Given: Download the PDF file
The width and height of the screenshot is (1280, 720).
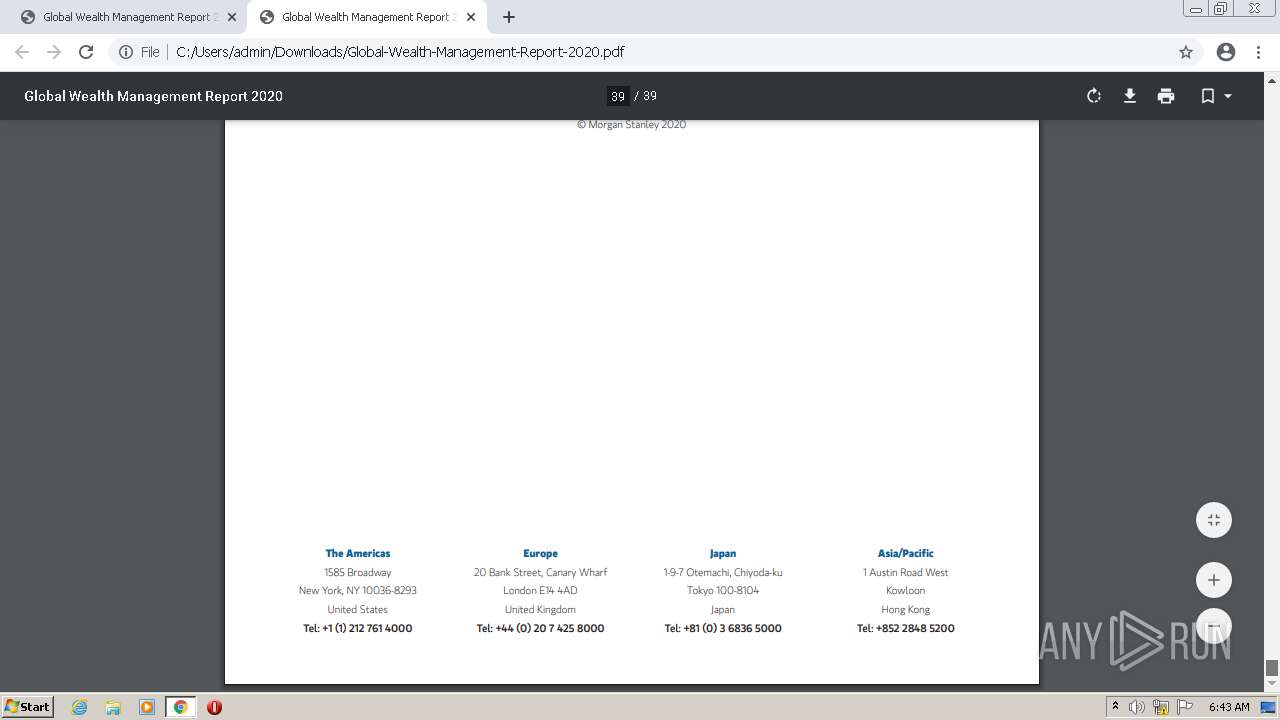Looking at the screenshot, I should pyautogui.click(x=1130, y=96).
